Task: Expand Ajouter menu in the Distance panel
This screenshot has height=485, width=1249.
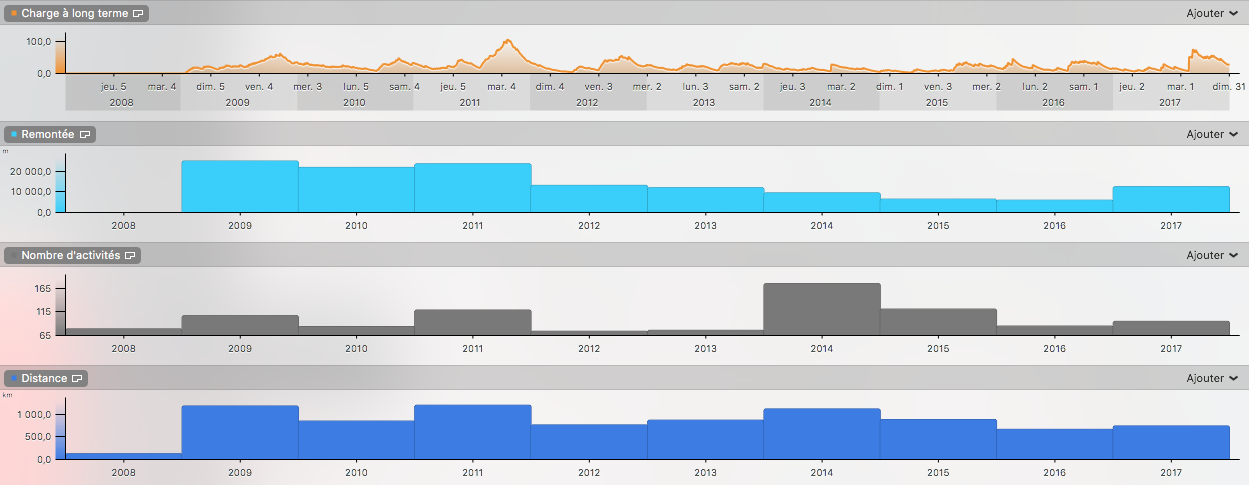Action: 1211,379
